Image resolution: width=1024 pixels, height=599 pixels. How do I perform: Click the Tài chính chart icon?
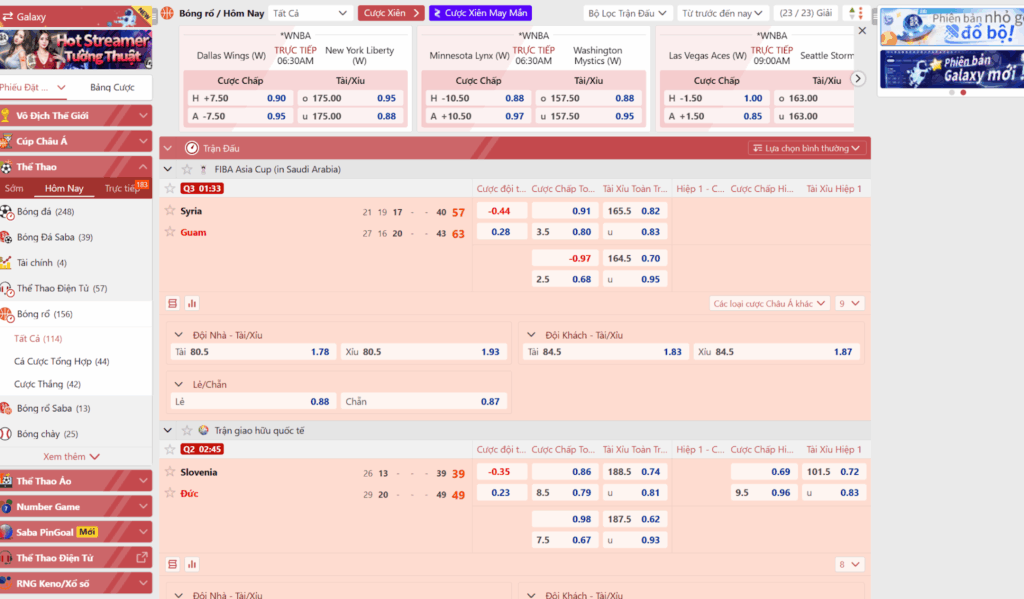[x=6, y=263]
